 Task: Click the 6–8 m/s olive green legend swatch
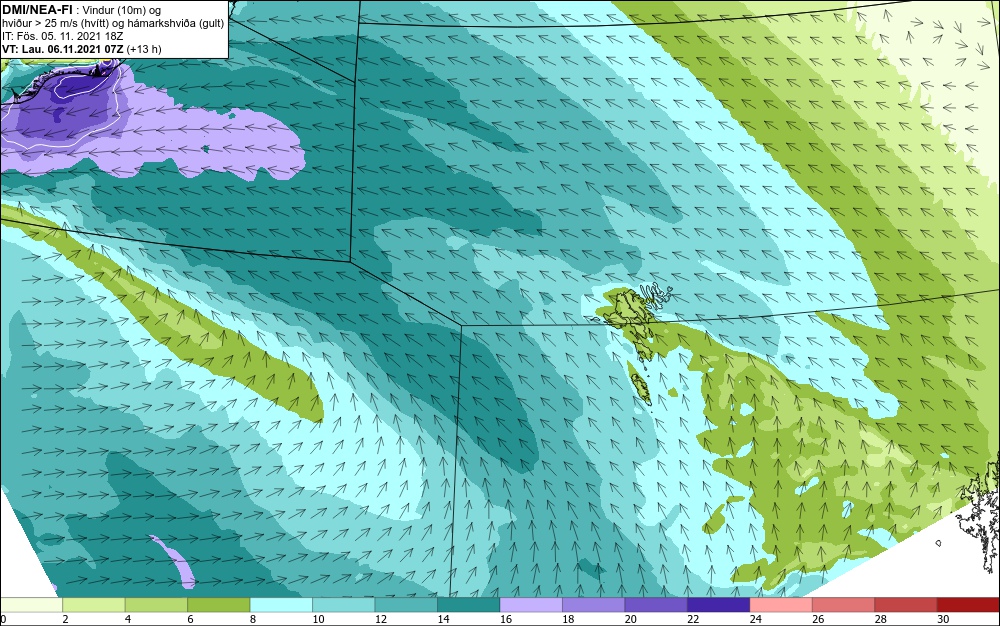[219, 604]
